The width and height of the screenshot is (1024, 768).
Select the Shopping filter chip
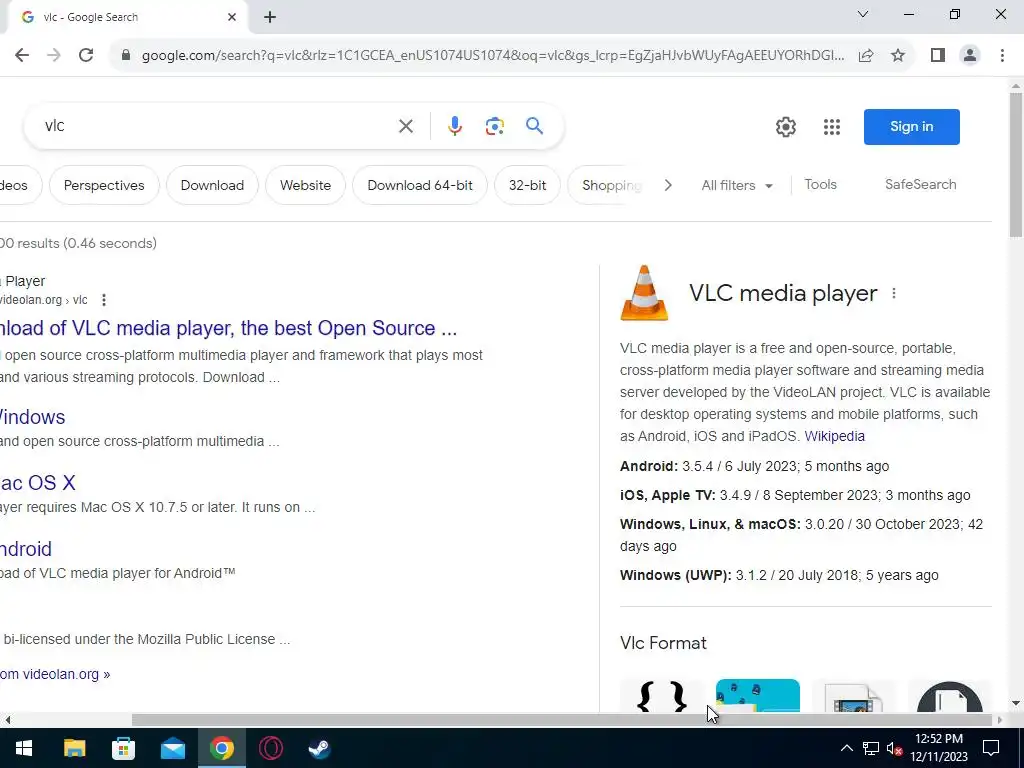(607, 185)
